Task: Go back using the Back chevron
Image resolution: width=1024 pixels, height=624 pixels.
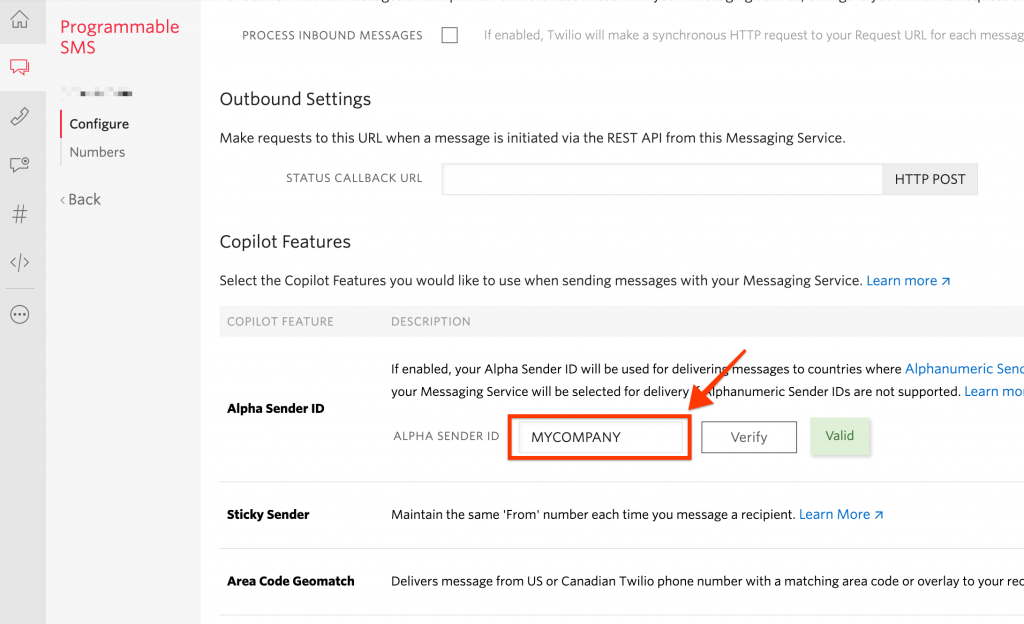Action: (80, 199)
